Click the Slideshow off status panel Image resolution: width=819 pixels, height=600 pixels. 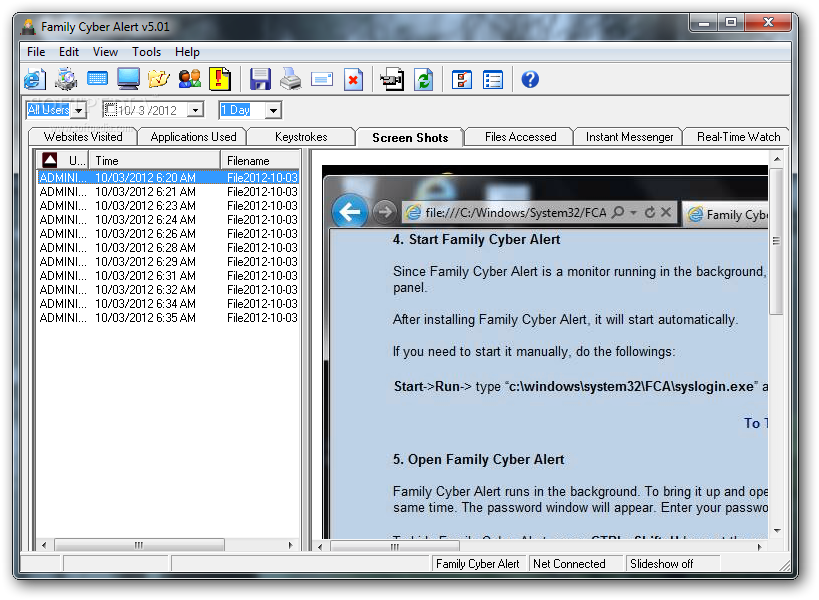point(673,564)
